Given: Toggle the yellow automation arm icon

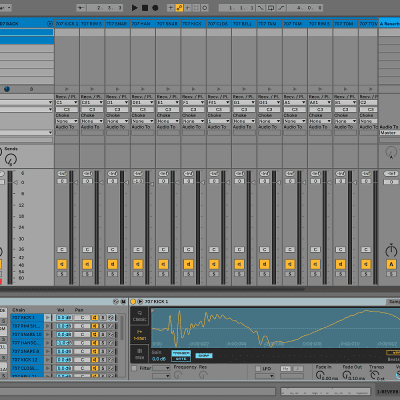Looking at the screenshot, I should pos(179,8).
